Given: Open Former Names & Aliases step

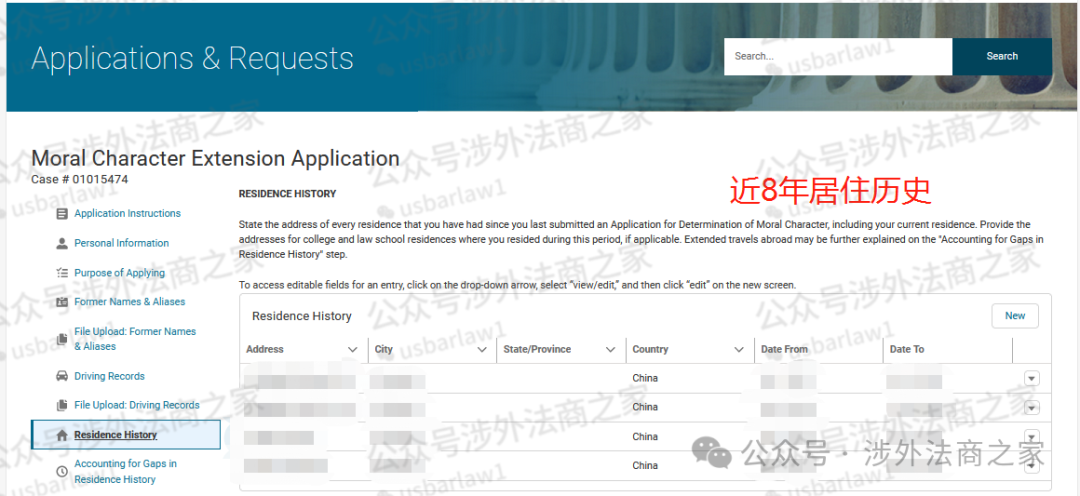Looking at the screenshot, I should [129, 302].
